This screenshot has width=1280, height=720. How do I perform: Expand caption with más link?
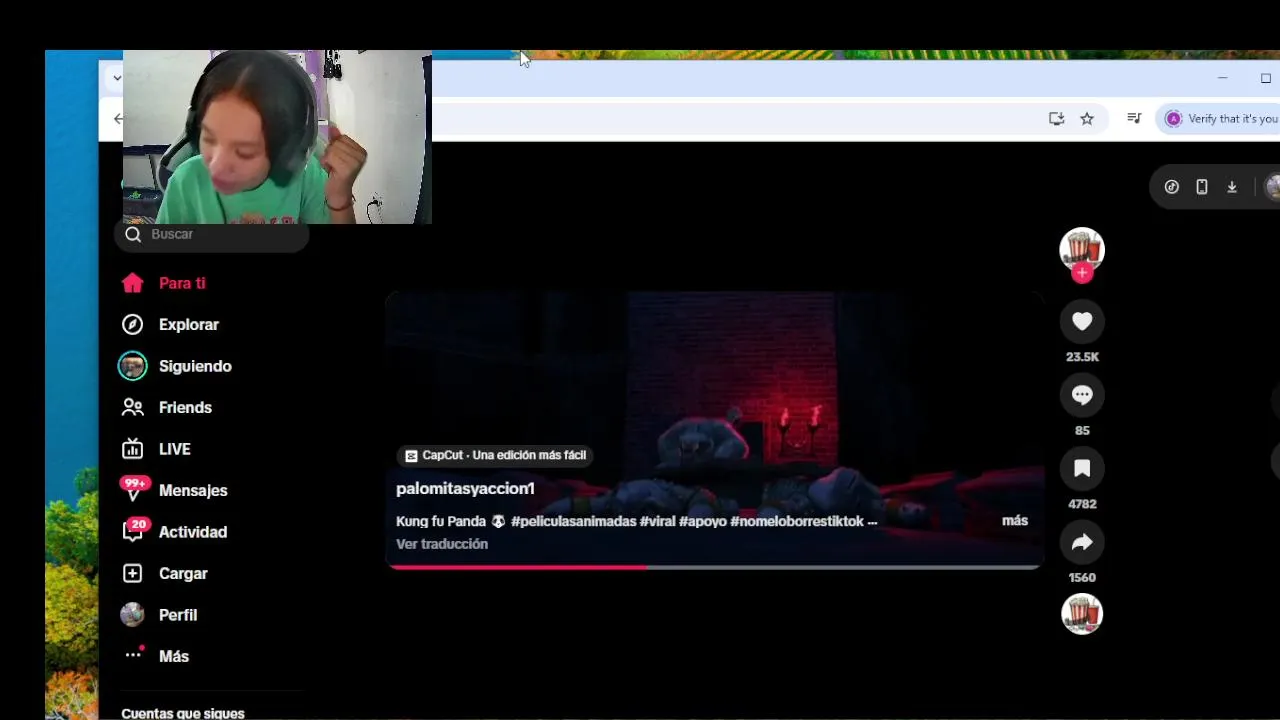pyautogui.click(x=1015, y=521)
